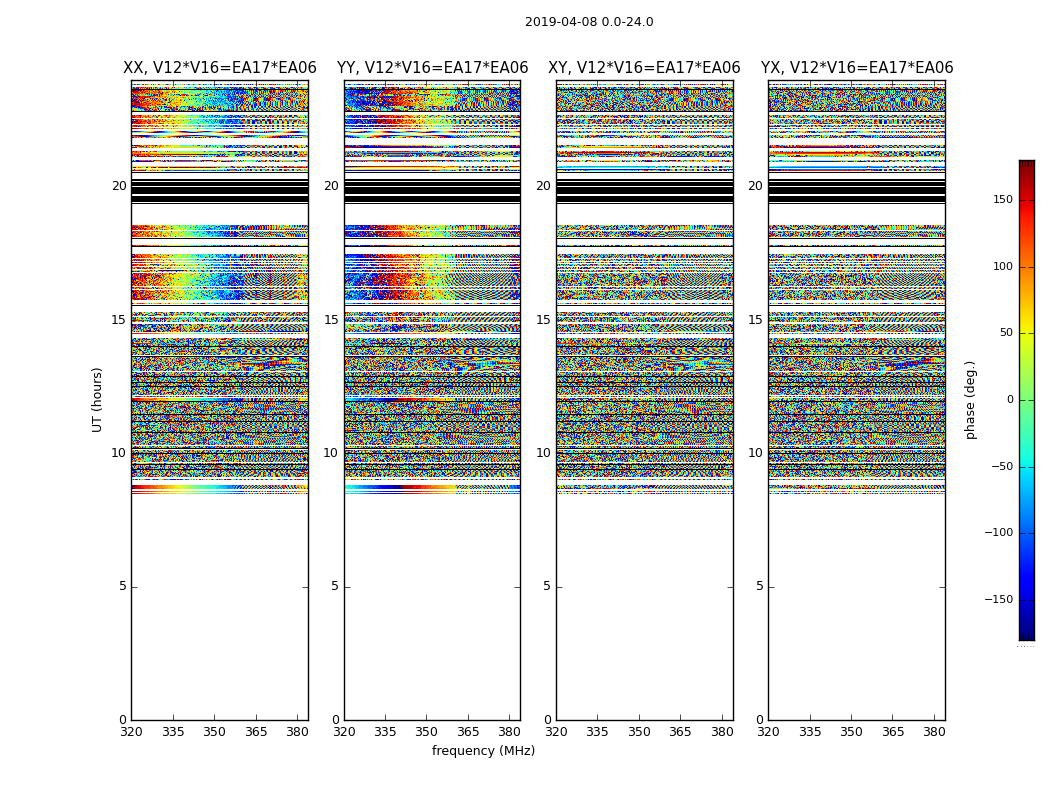Click the XX panel x-axis tick 350

pyautogui.click(x=214, y=732)
